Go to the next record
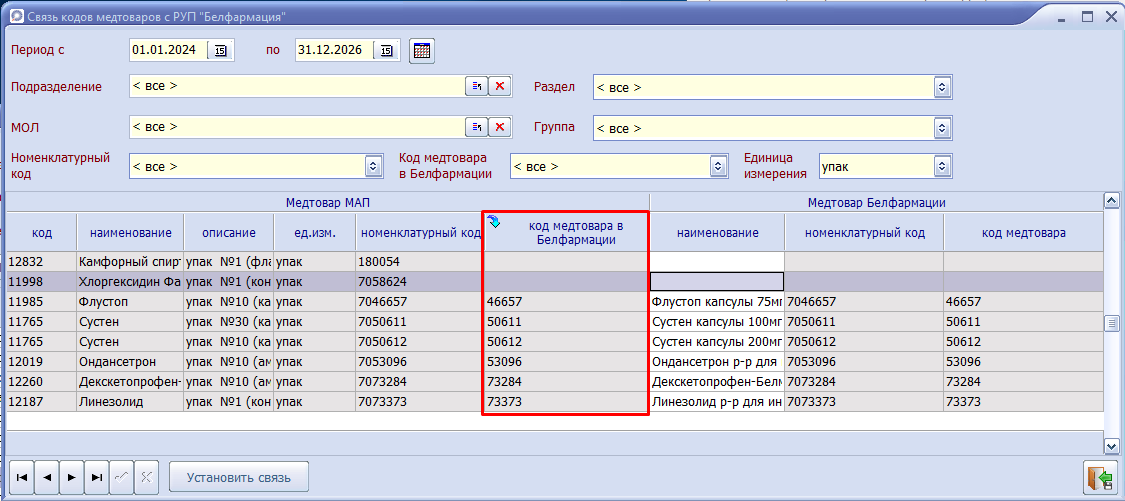Viewport: 1125px width, 501px height. (71, 477)
